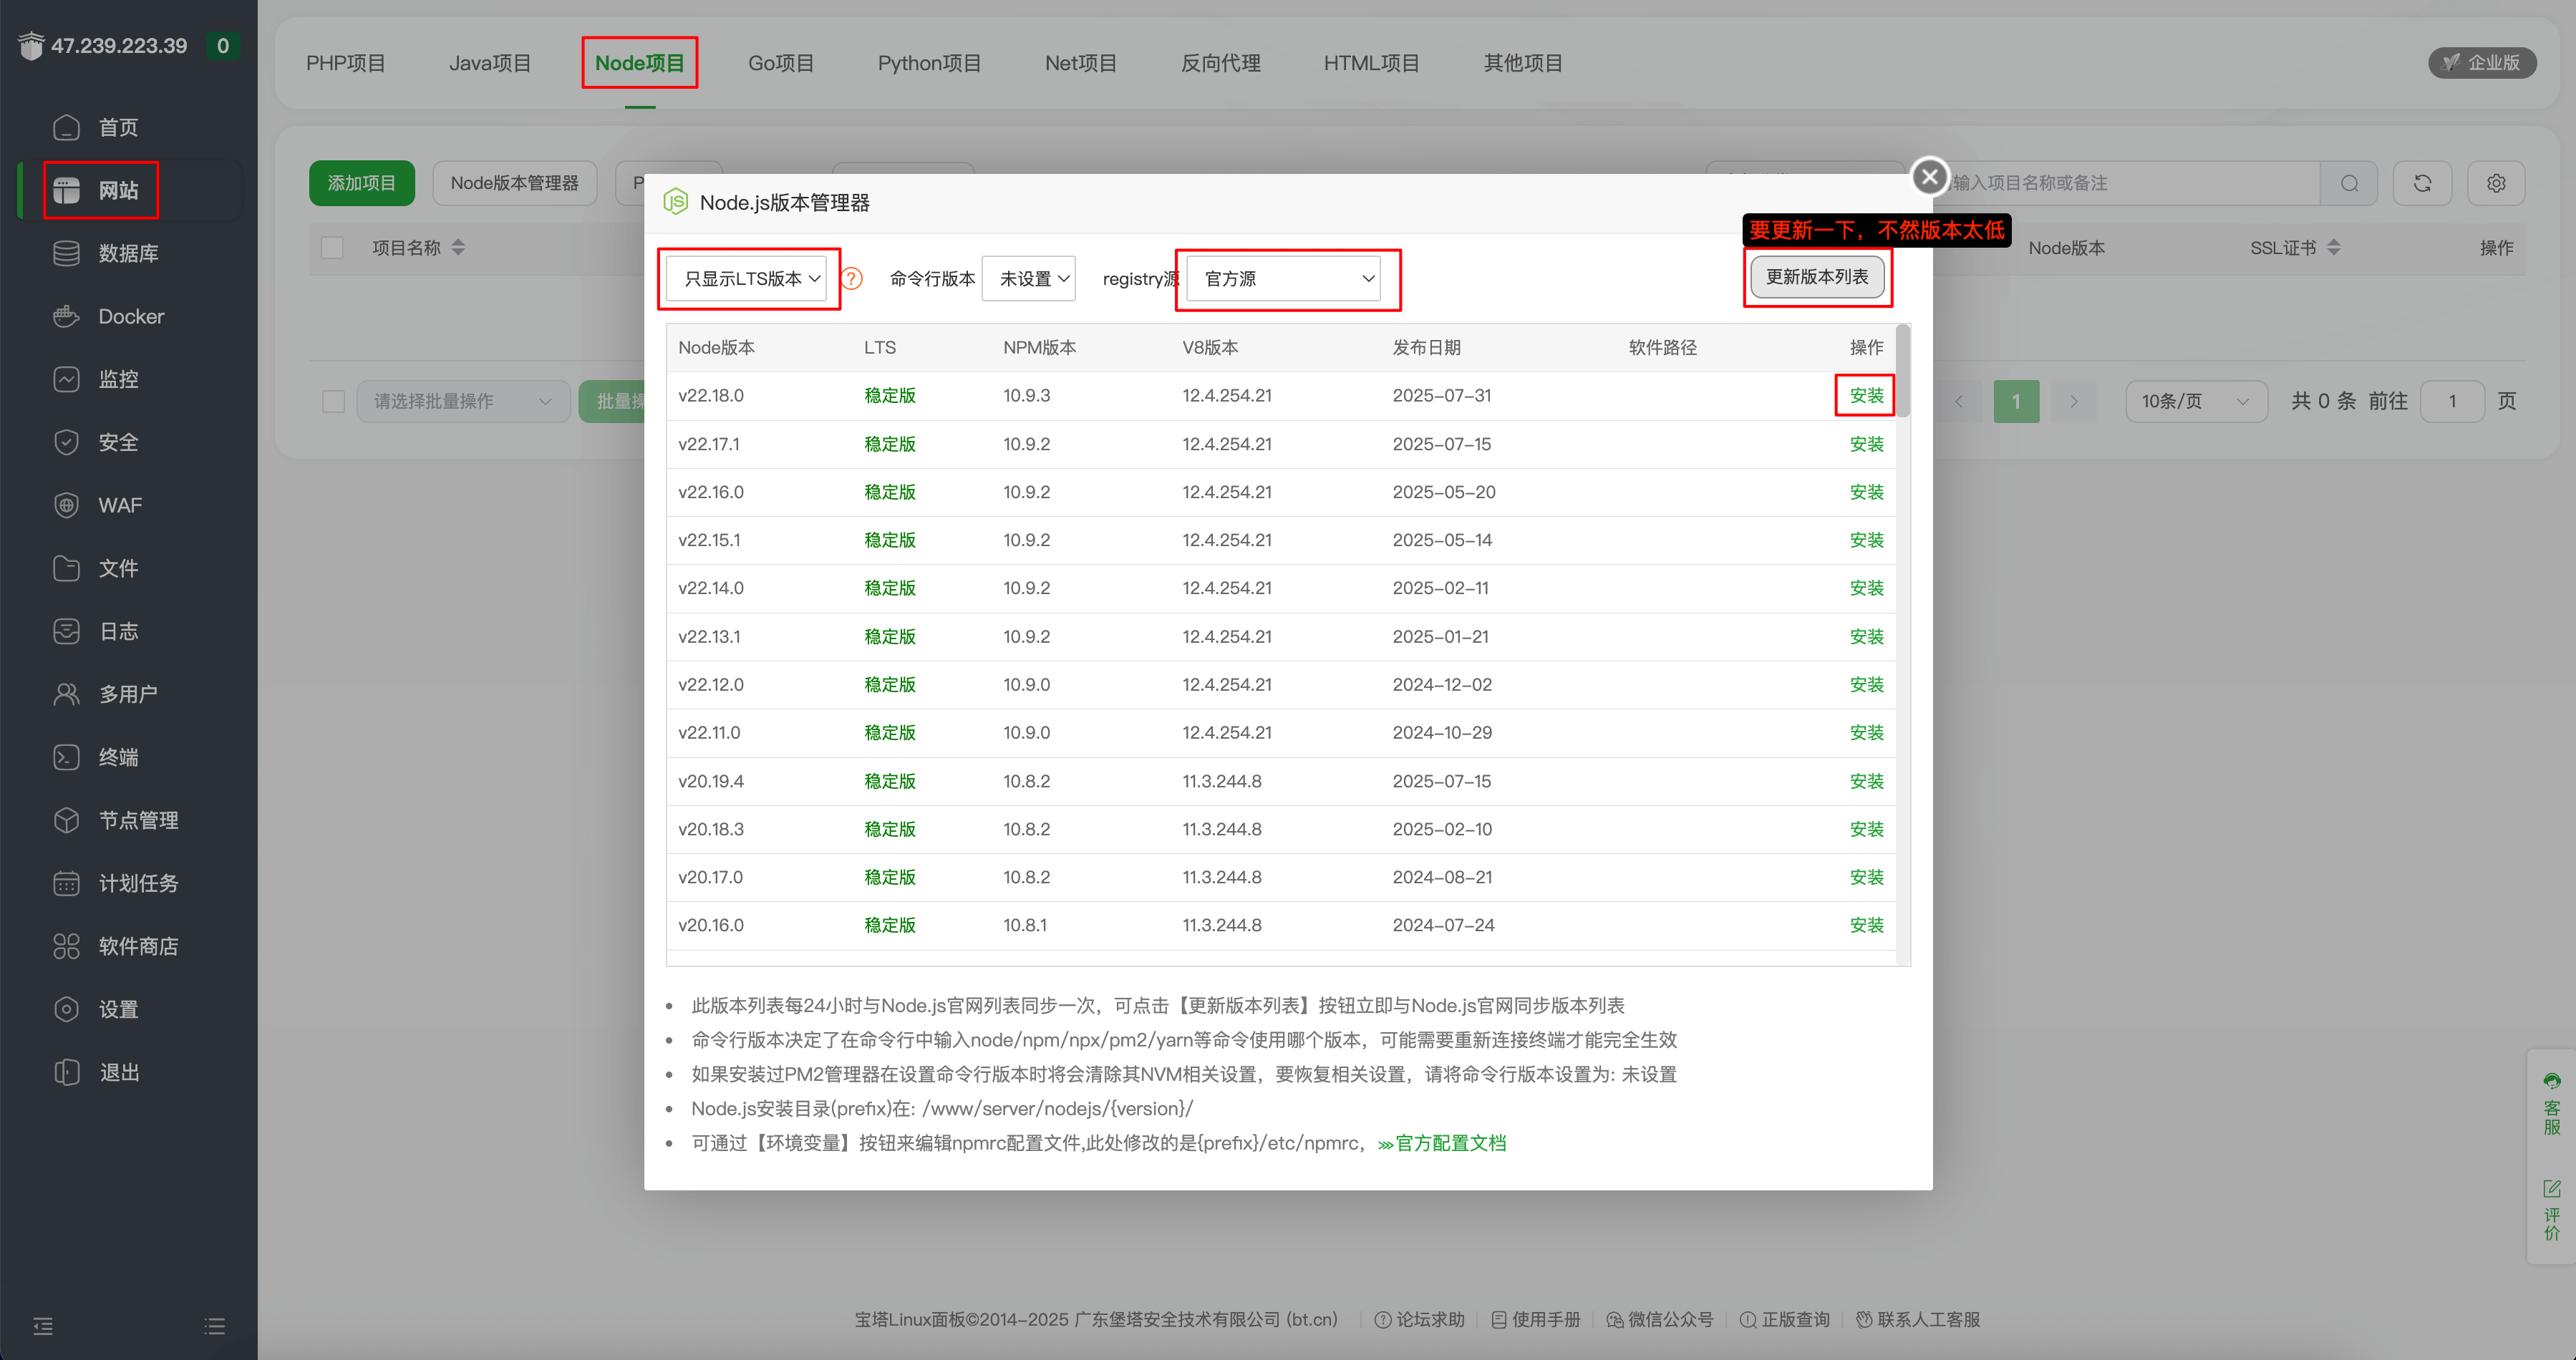Open the table settings gear icon
The width and height of the screenshot is (2576, 1360).
click(x=2496, y=183)
